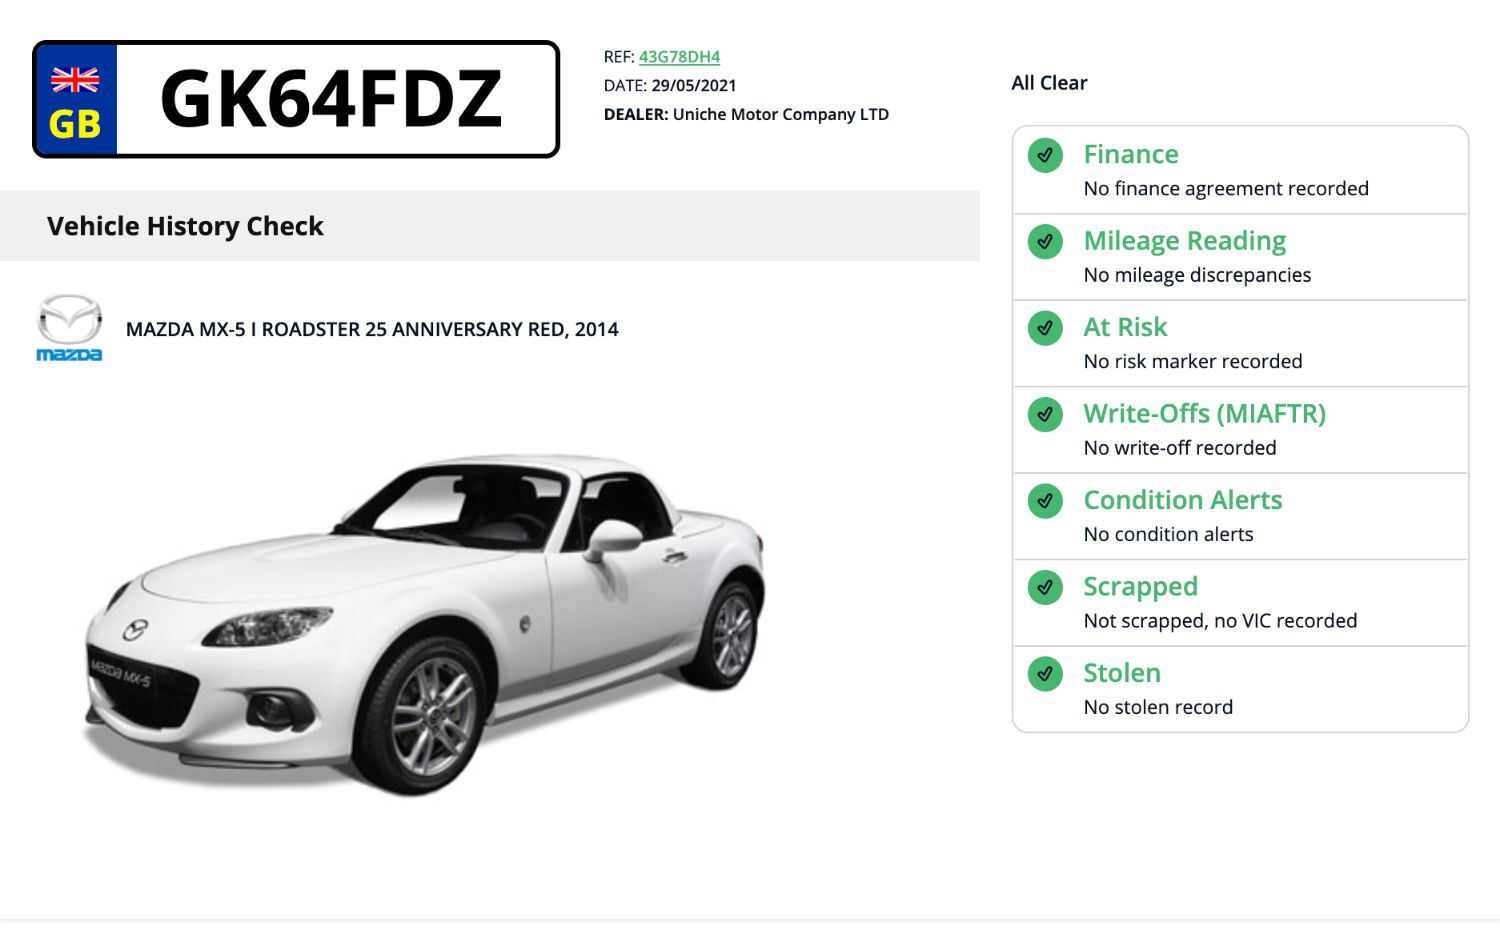Click the Write-Offs (MIAFTR) checkmark icon
Screen dimensions: 1500x928
tap(1045, 414)
